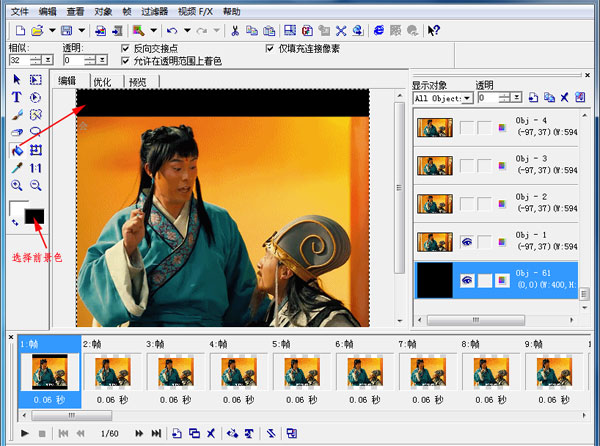Image resolution: width=600 pixels, height=446 pixels.
Task: Open the 过滤器 menu
Action: pos(155,11)
